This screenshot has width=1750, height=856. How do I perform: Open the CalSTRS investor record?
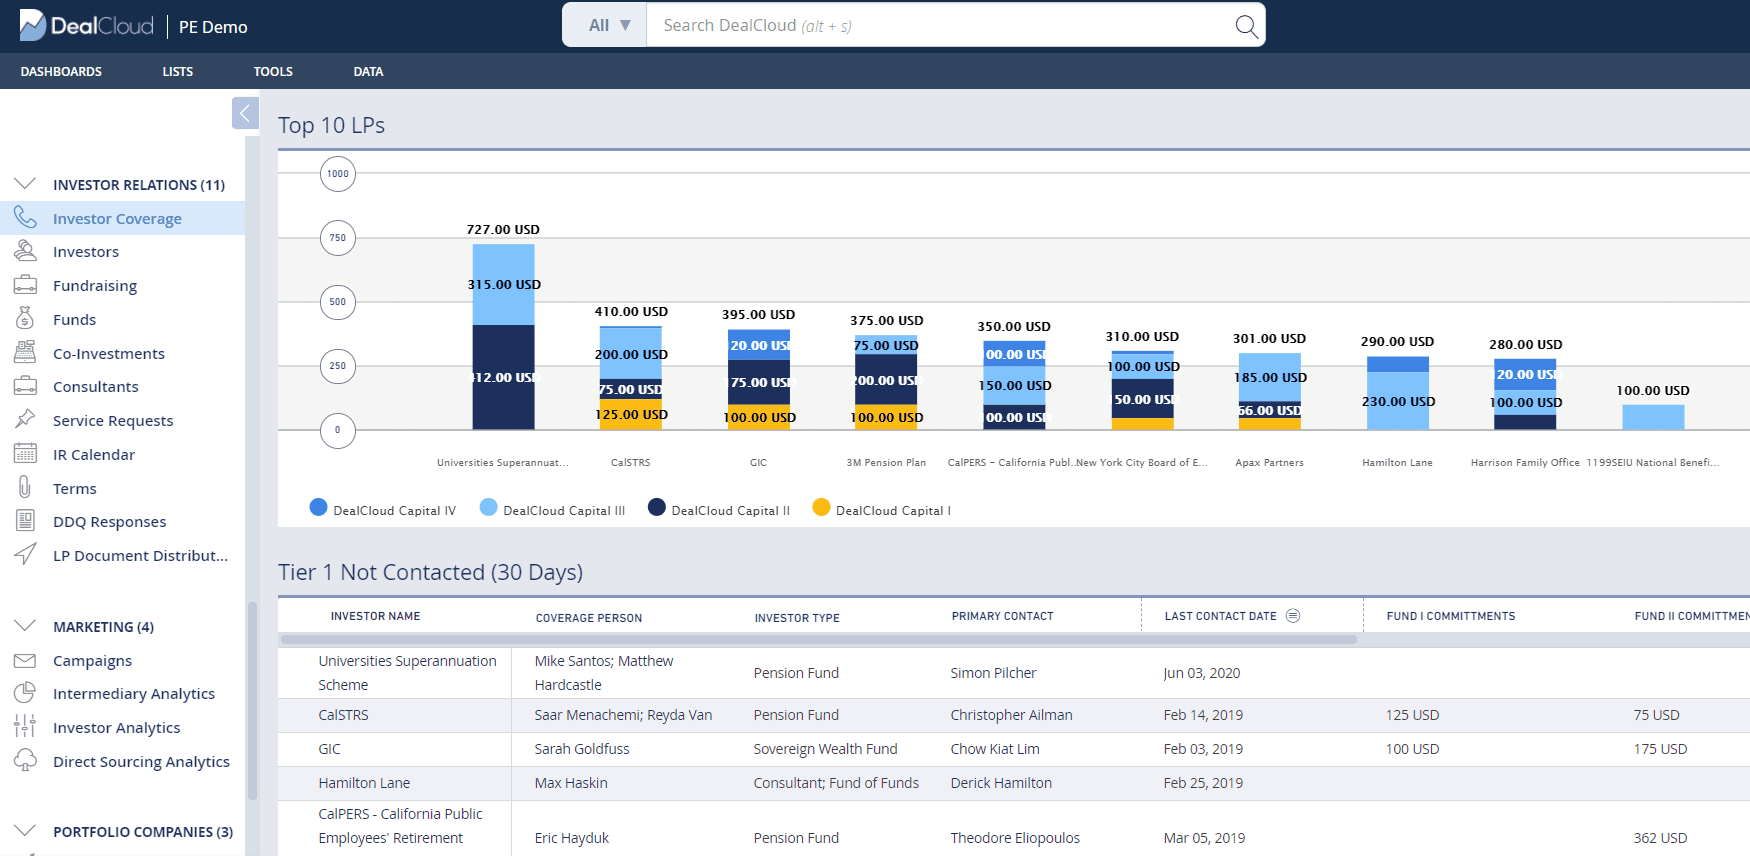pos(343,715)
